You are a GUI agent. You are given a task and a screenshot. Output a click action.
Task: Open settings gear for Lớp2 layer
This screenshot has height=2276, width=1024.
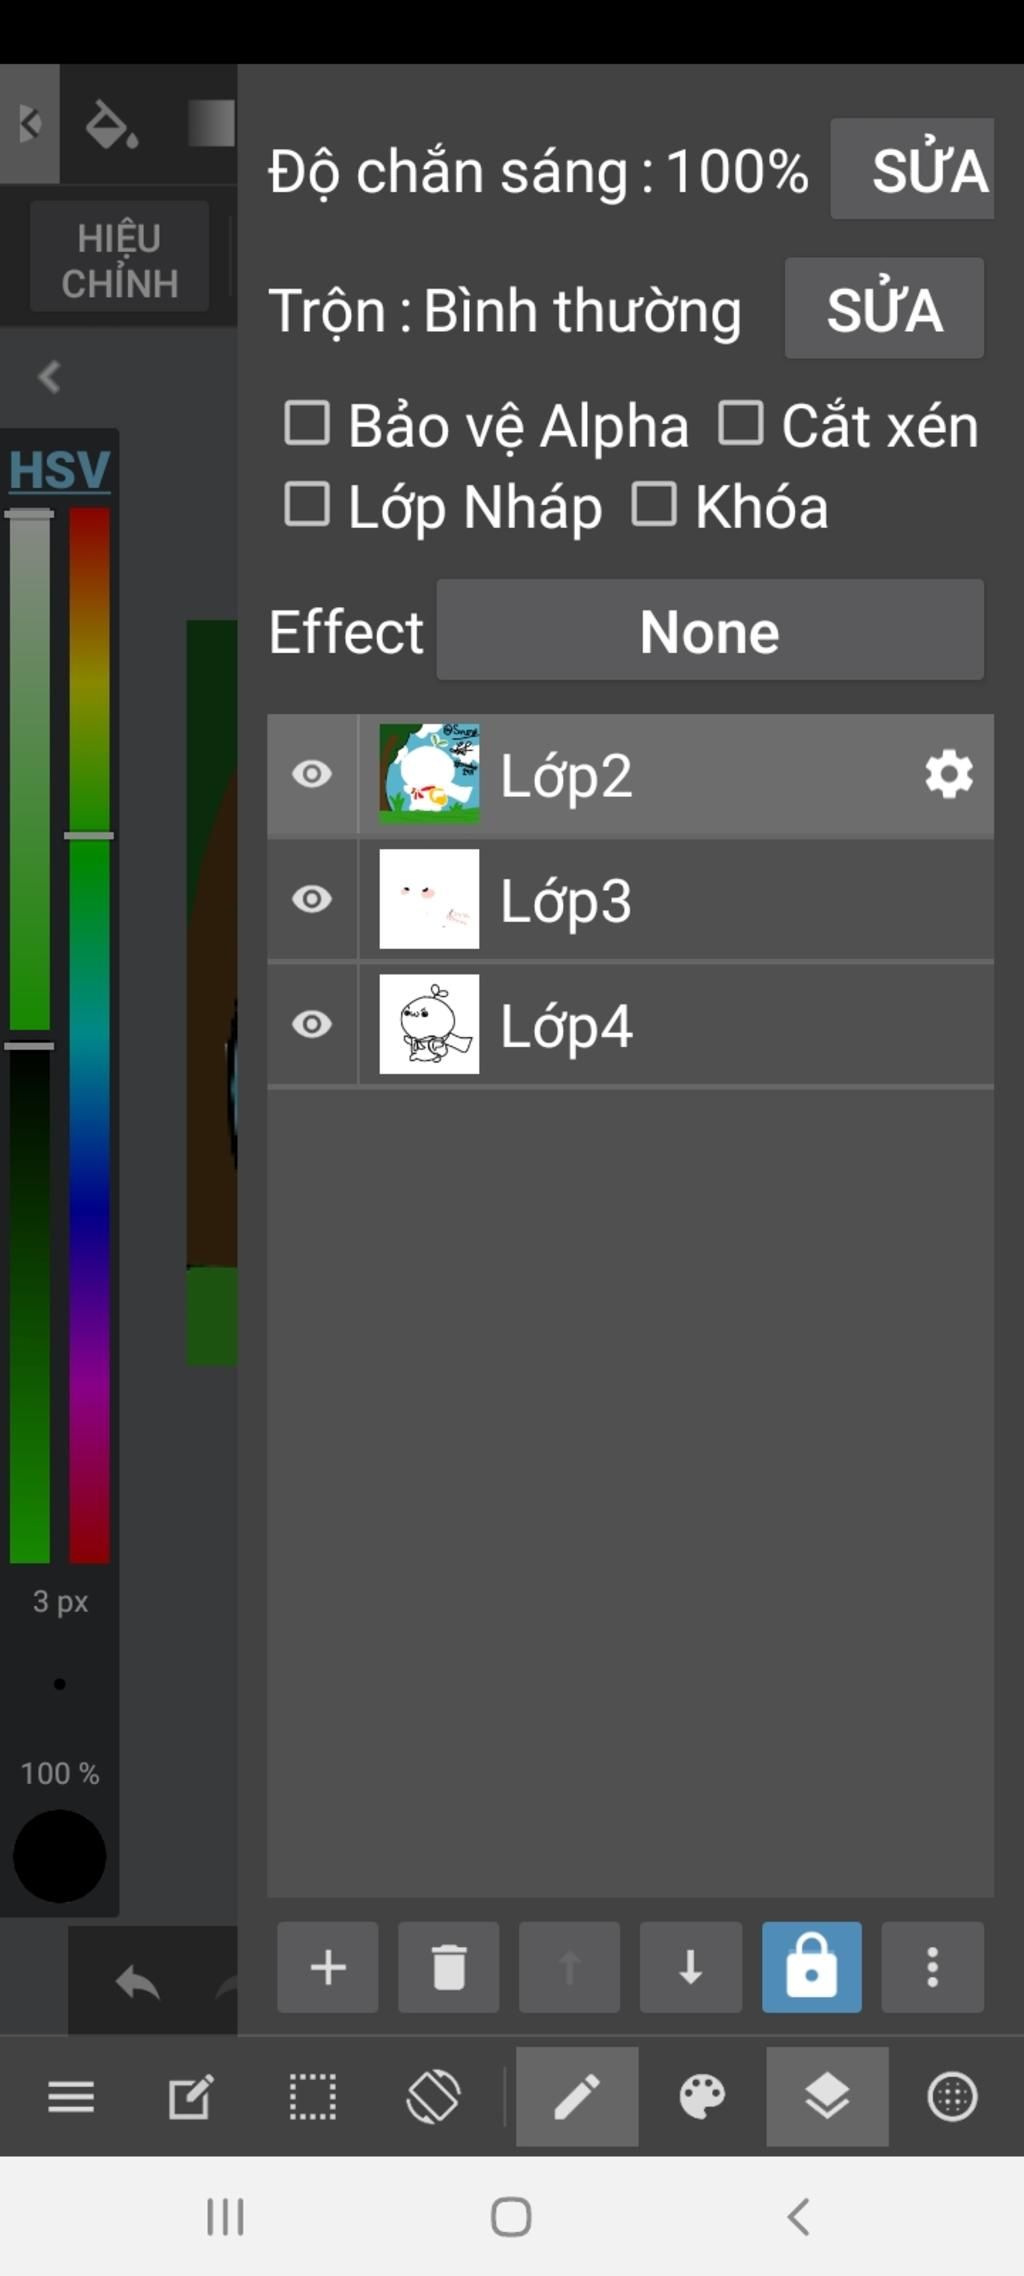tap(948, 775)
